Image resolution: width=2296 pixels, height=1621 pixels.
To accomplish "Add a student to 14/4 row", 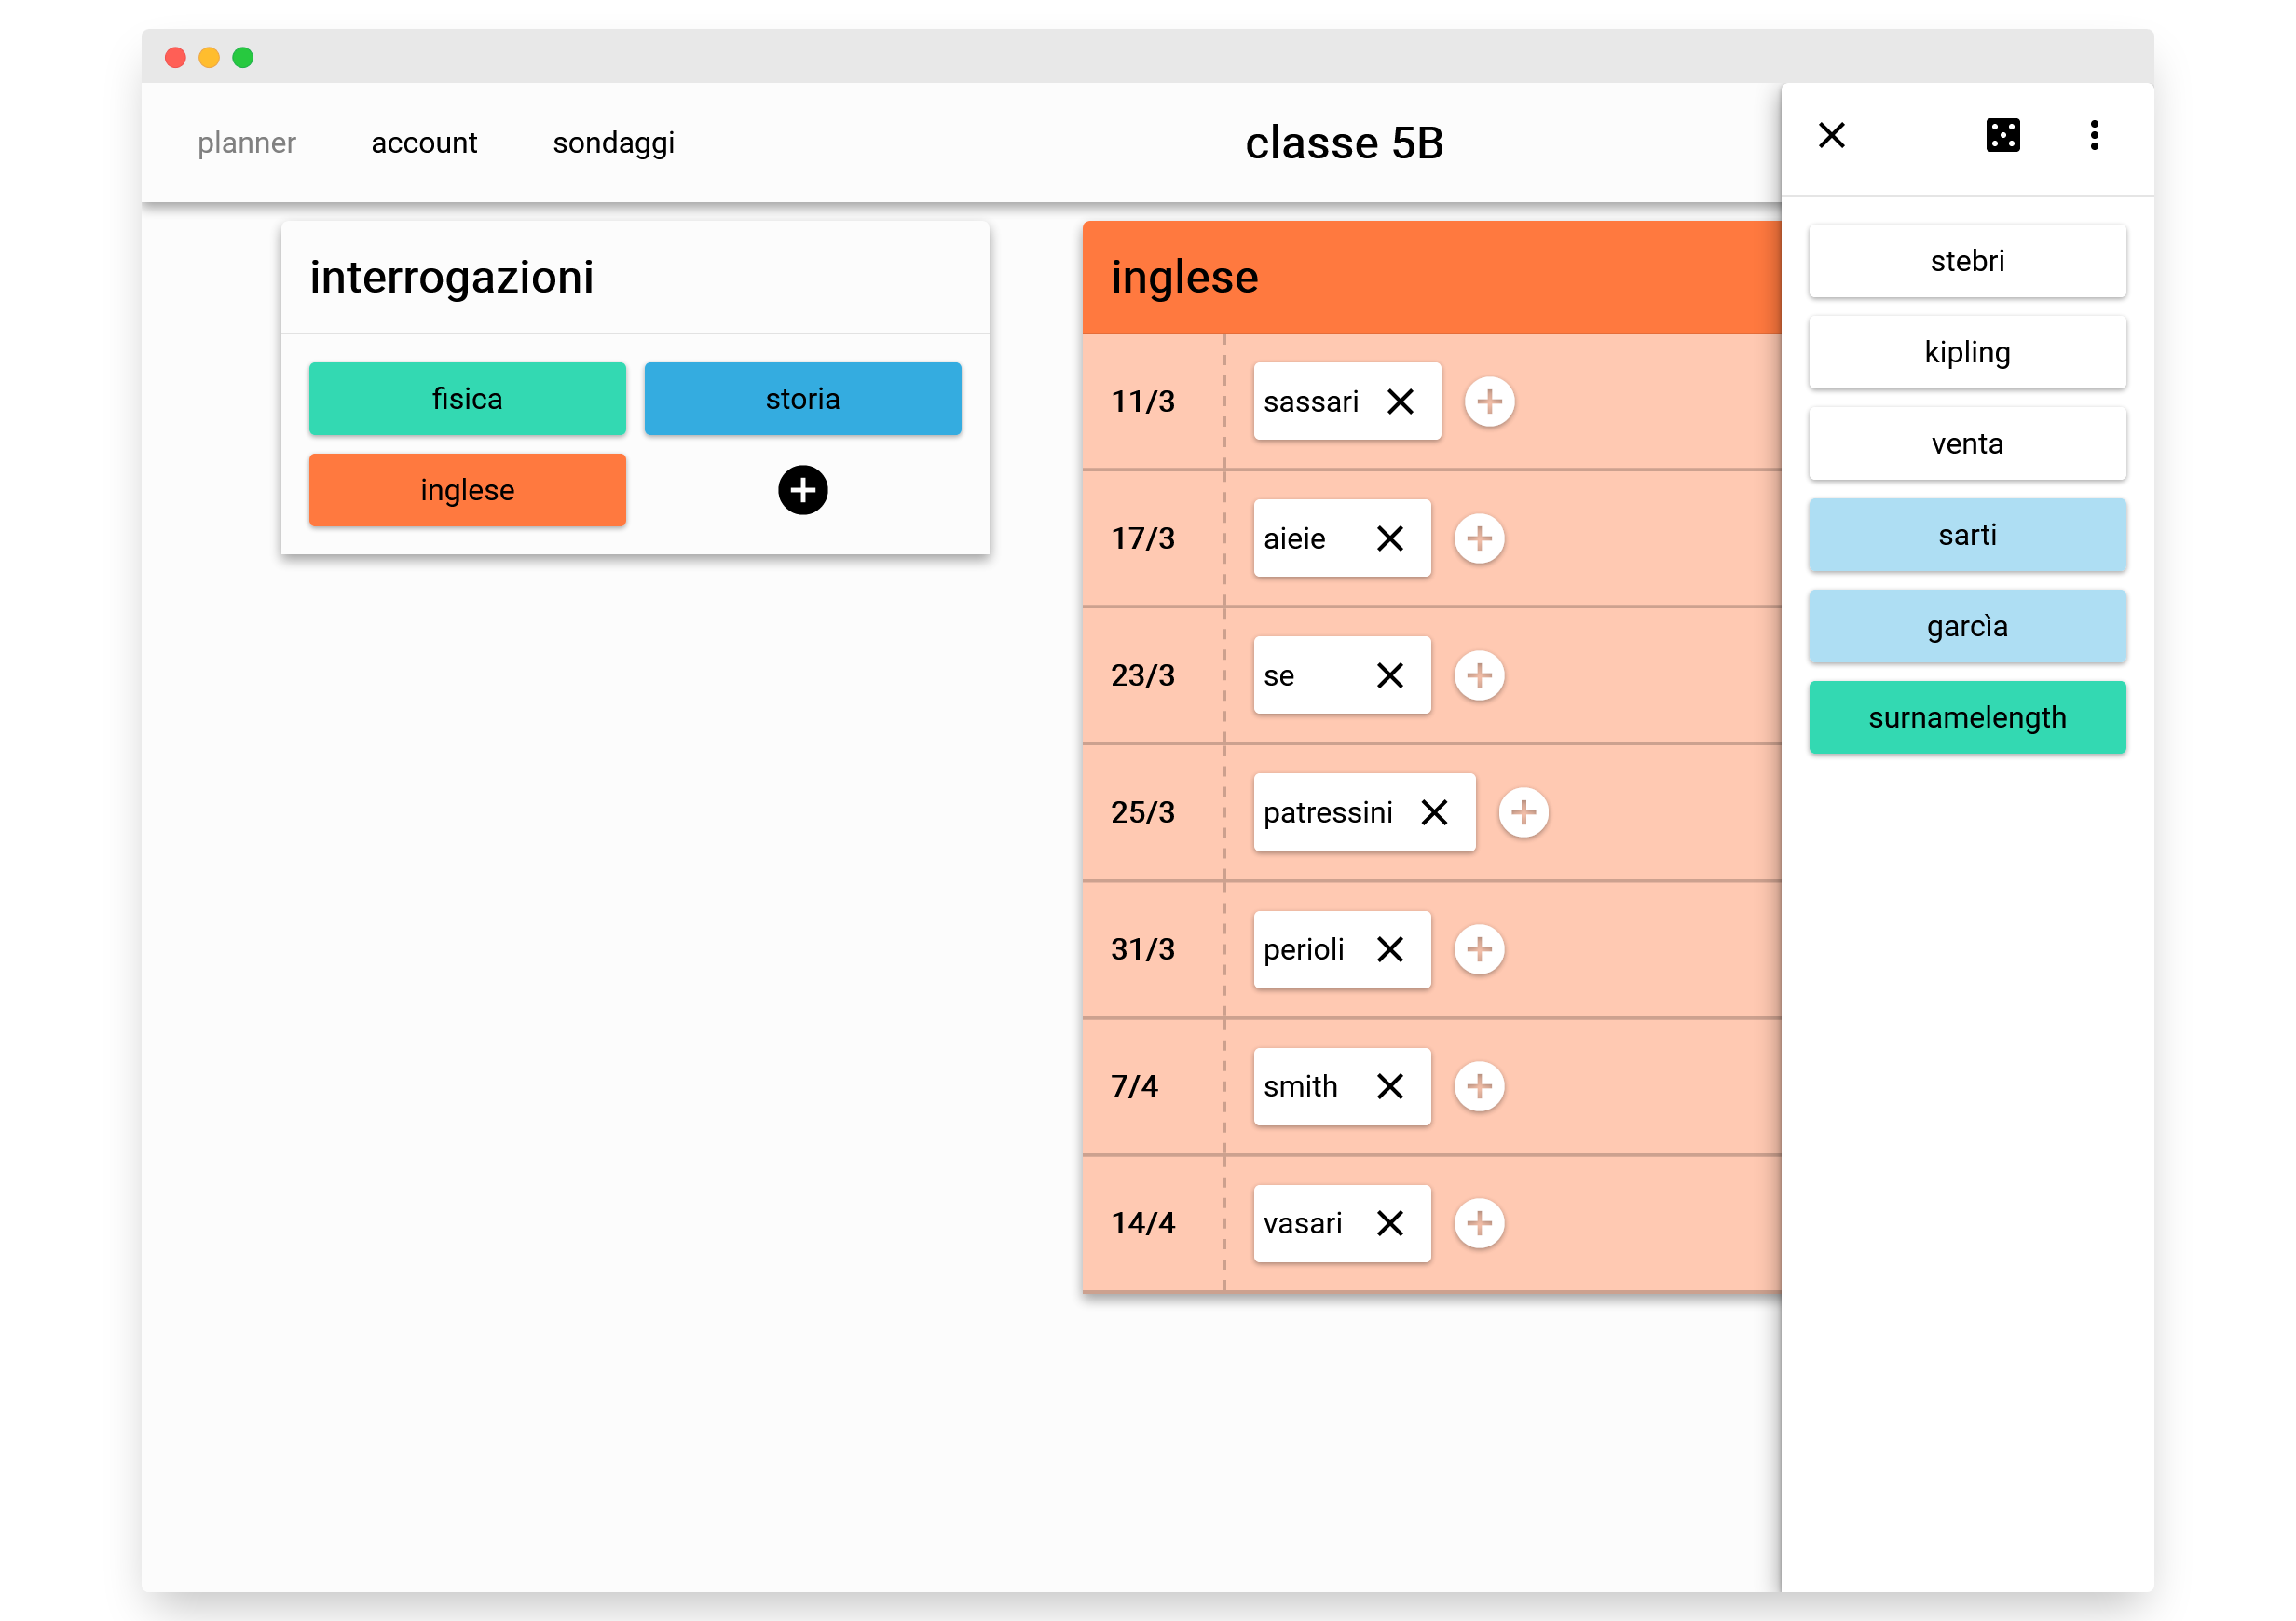I will [1479, 1223].
